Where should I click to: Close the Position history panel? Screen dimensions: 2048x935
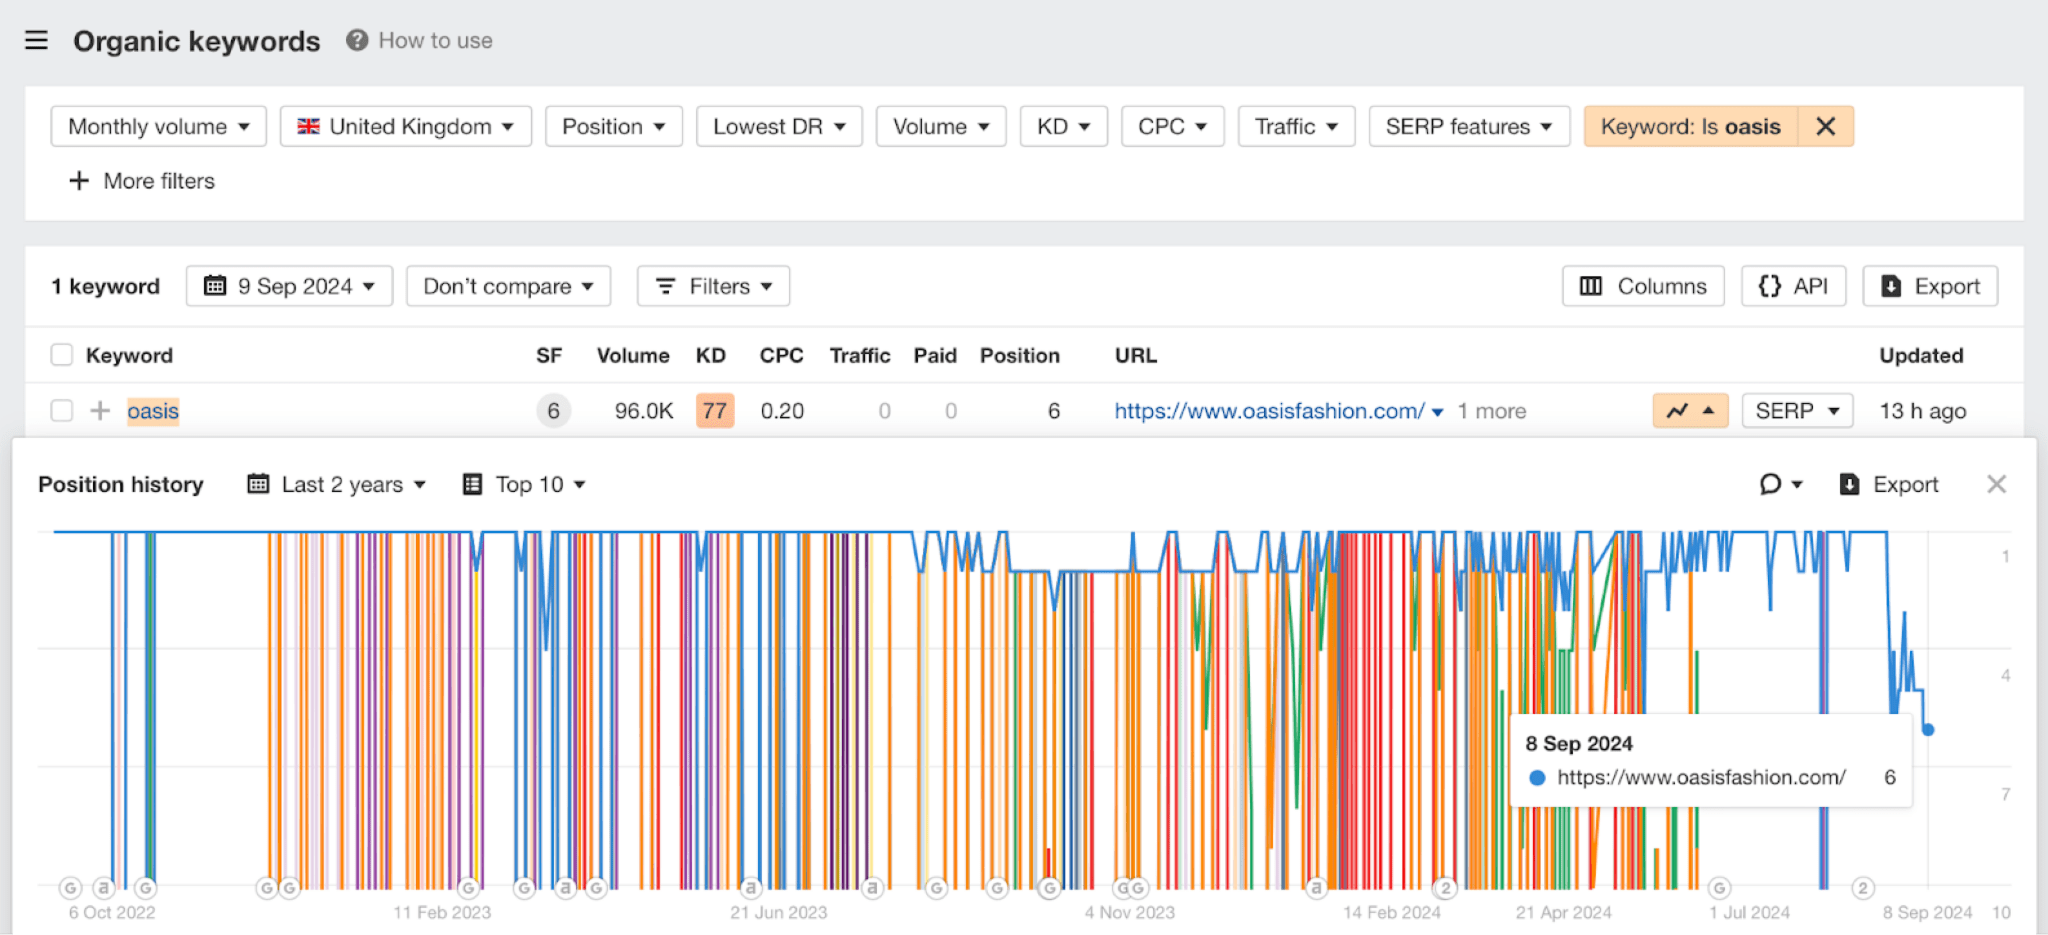1996,483
